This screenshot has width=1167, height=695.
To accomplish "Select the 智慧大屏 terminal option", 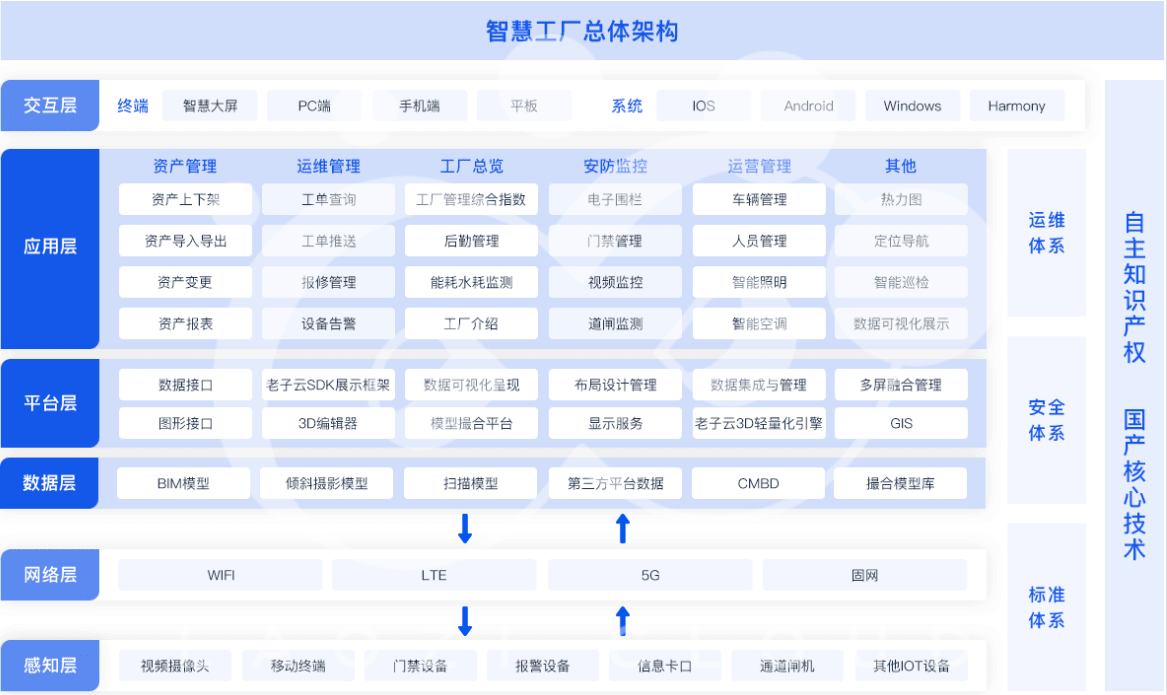I will click(x=210, y=105).
